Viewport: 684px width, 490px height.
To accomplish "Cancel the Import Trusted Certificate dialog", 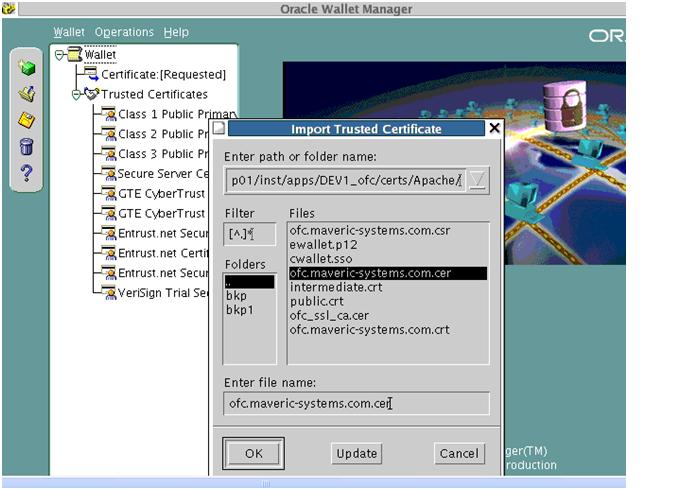I will click(459, 453).
